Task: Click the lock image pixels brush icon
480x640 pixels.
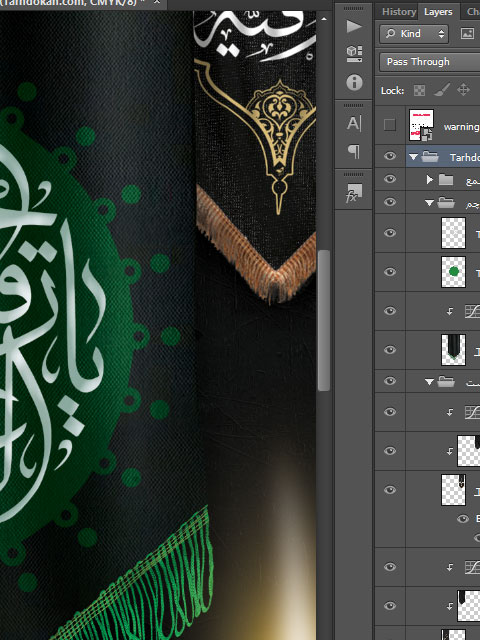Action: (442, 90)
